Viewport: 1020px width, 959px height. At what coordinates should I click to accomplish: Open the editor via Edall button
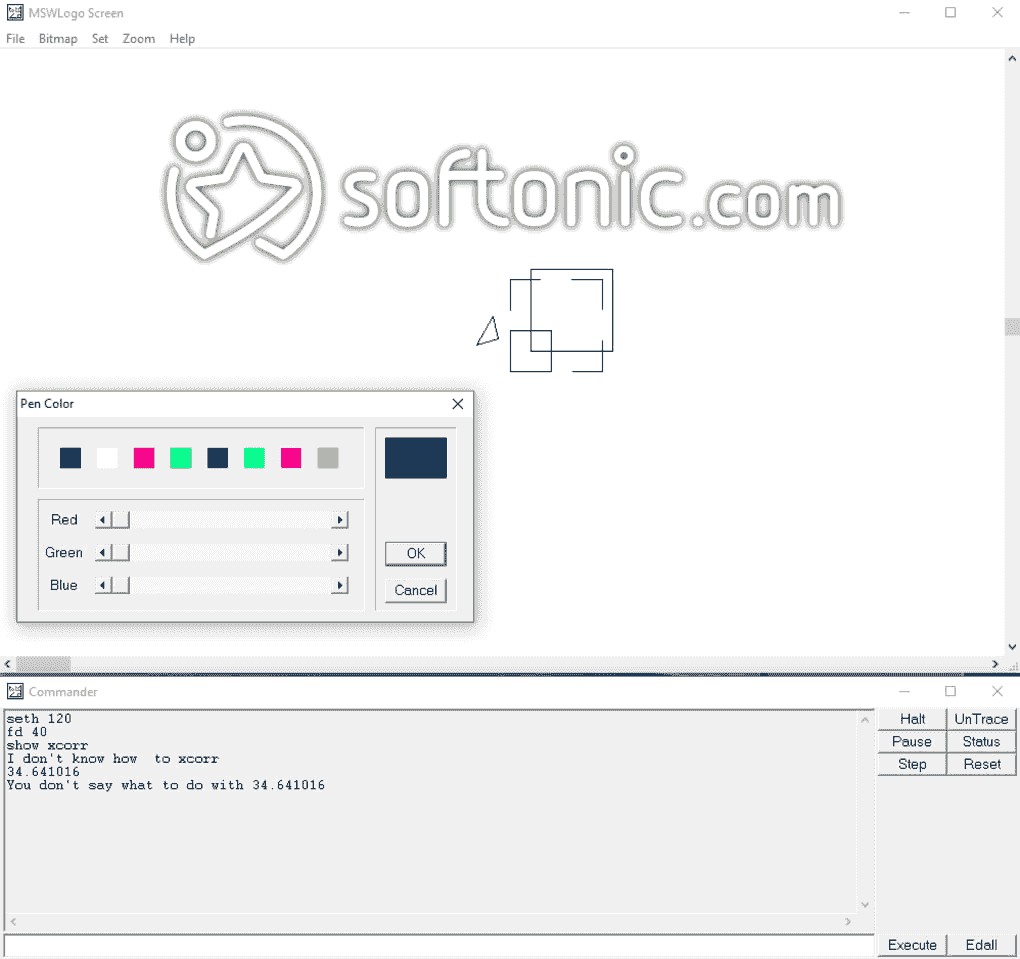pos(980,944)
